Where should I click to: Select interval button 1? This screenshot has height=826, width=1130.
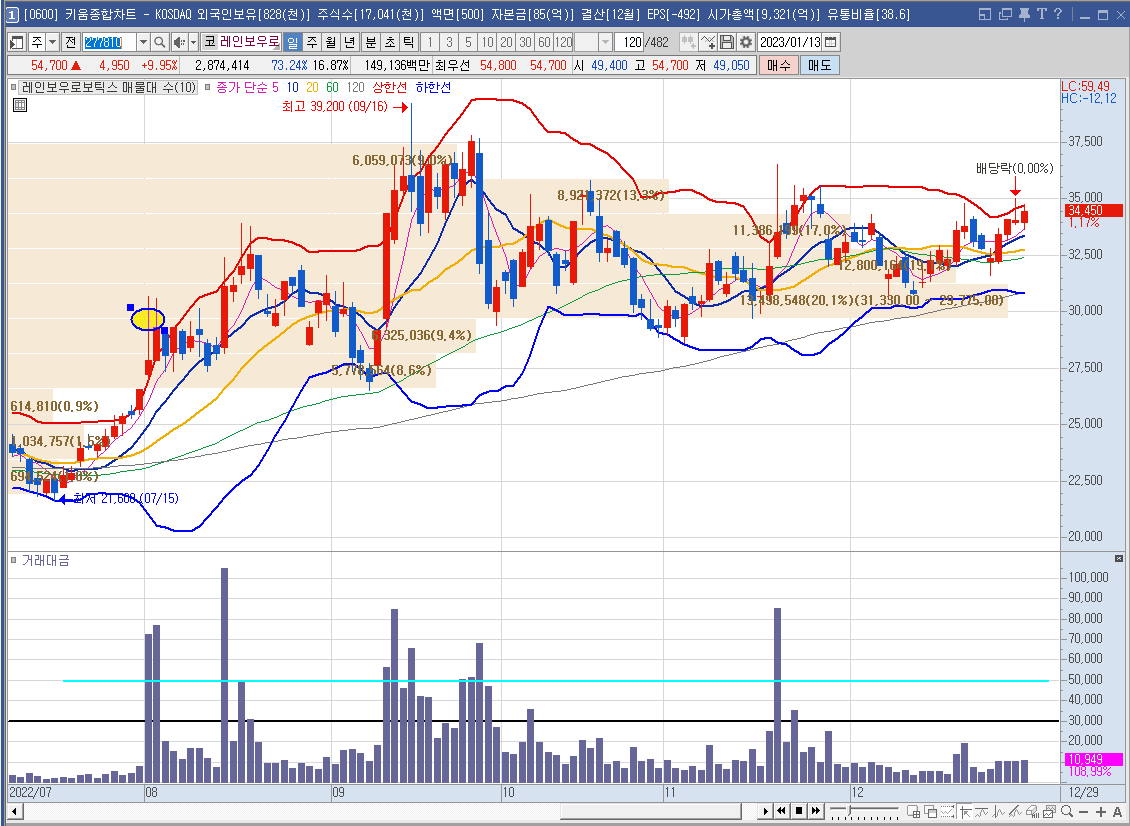[x=430, y=43]
